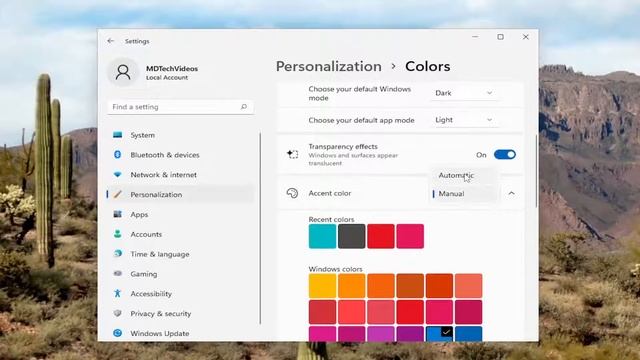Screen dimensions: 640x360
Task: Go to Bluetooth & devices page
Action: (180, 155)
